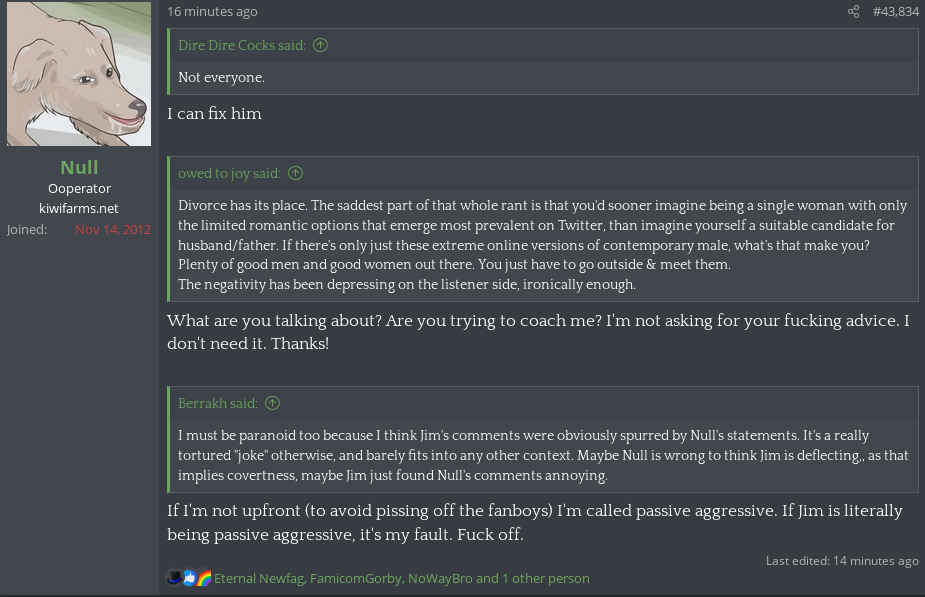
Task: View Eternal Newfag in the reactions list
Action: click(x=259, y=578)
